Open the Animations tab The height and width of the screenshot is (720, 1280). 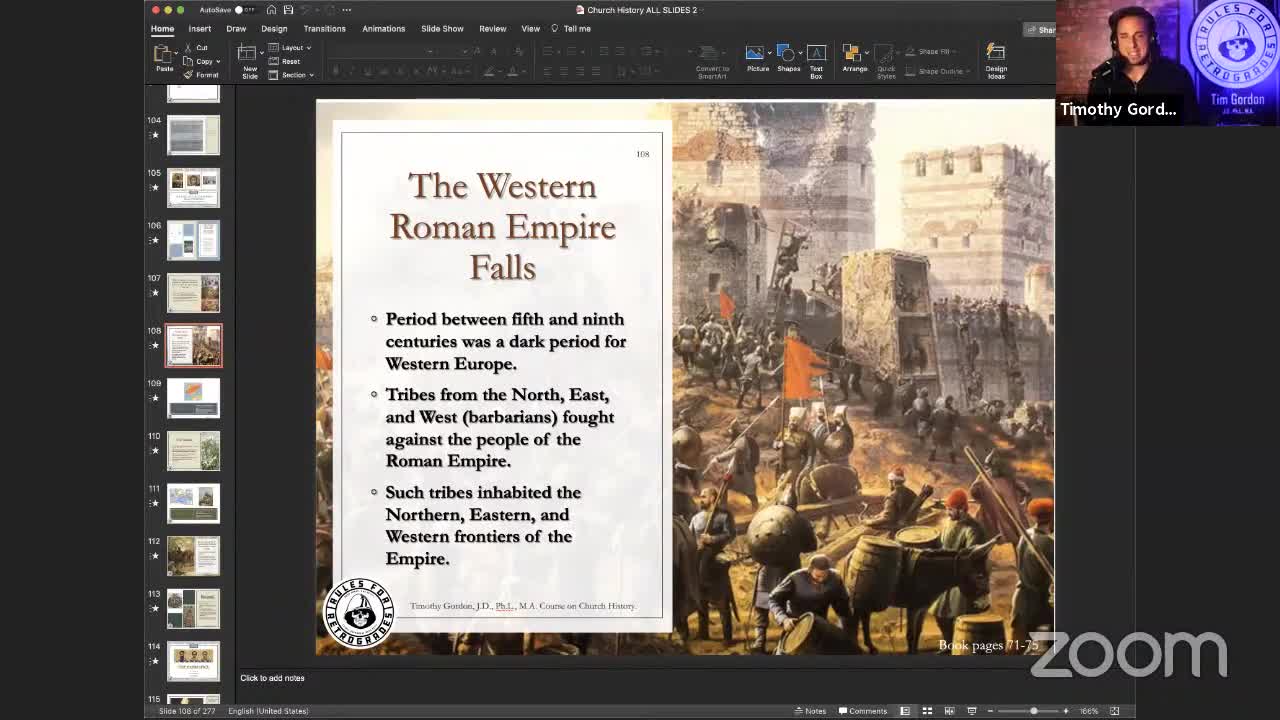(384, 29)
